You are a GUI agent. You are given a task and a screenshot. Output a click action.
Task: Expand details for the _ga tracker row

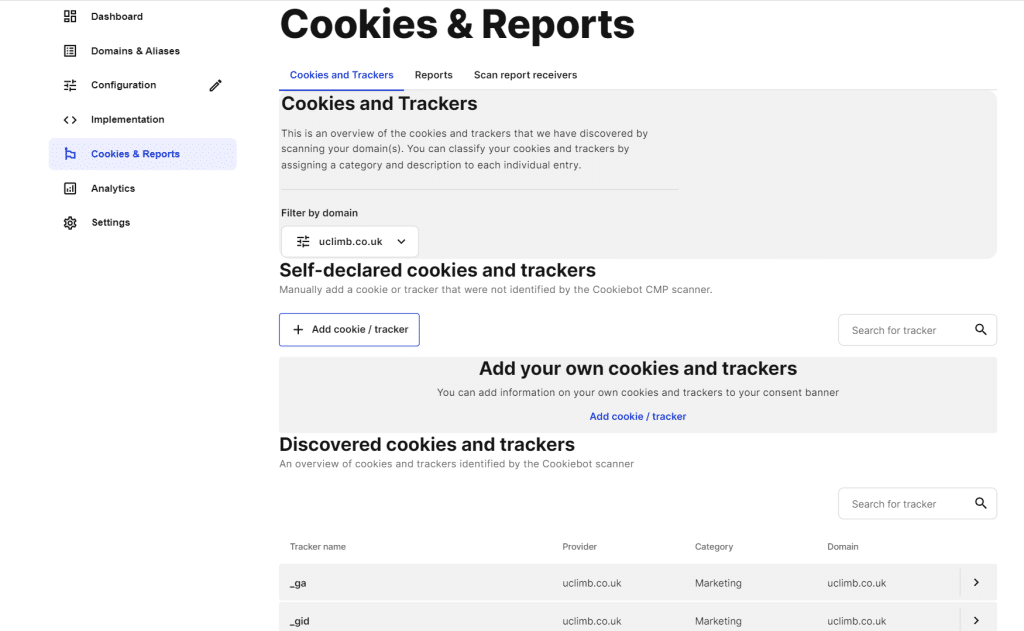[978, 583]
